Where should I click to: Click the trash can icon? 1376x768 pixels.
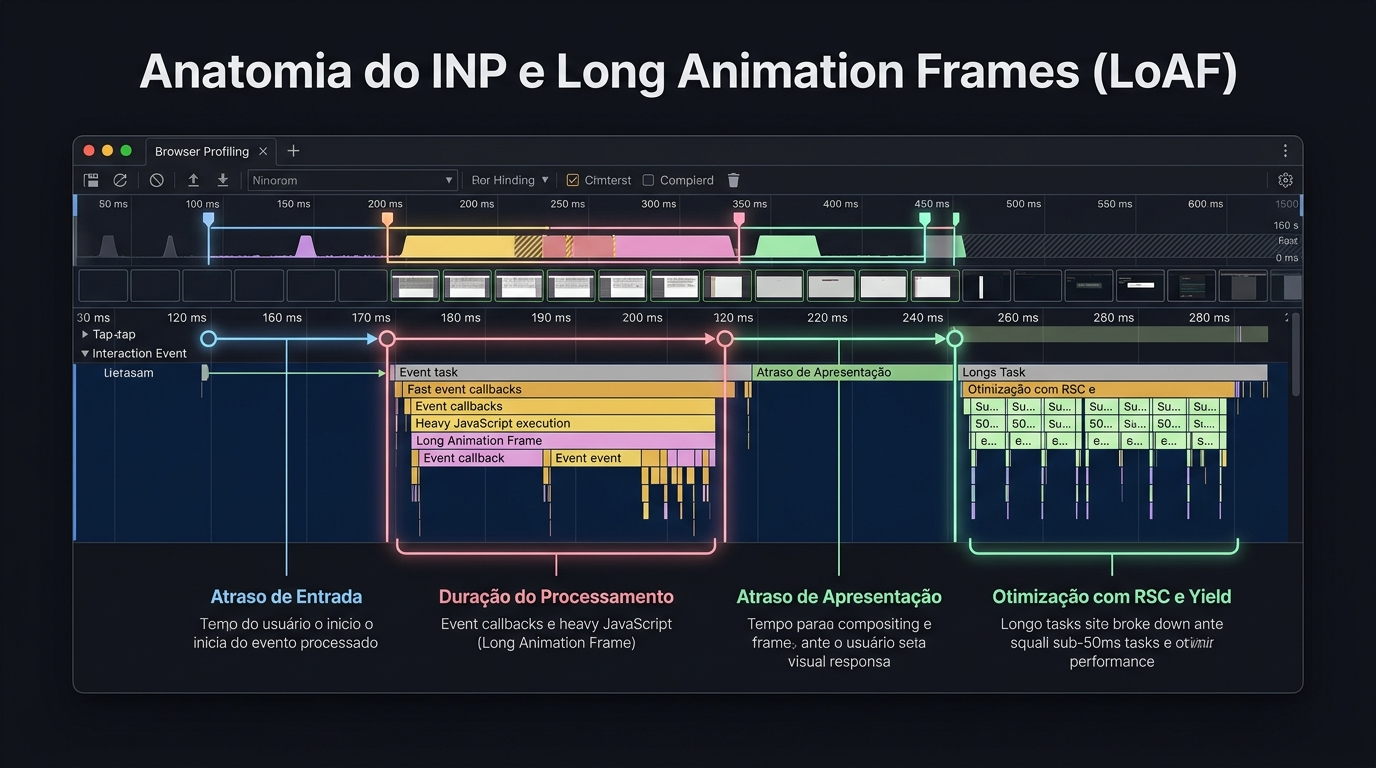pyautogui.click(x=733, y=180)
